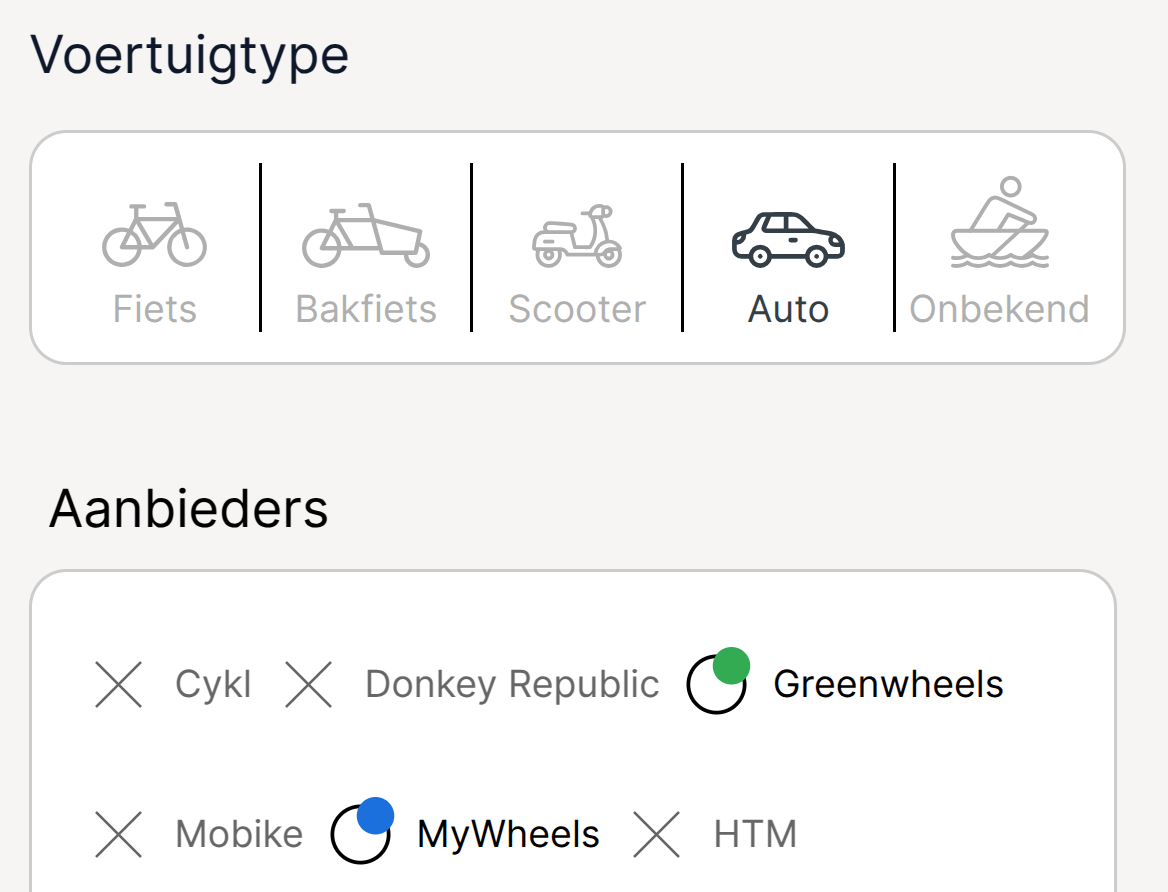The width and height of the screenshot is (1168, 892).
Task: Click the Greenwheels provider name
Action: [889, 684]
